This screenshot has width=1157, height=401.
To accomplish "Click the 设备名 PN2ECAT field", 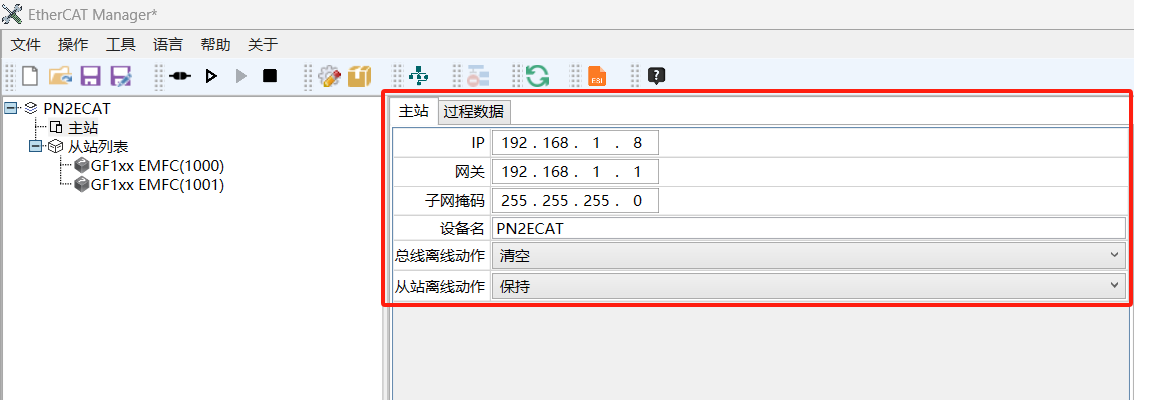I will click(809, 228).
